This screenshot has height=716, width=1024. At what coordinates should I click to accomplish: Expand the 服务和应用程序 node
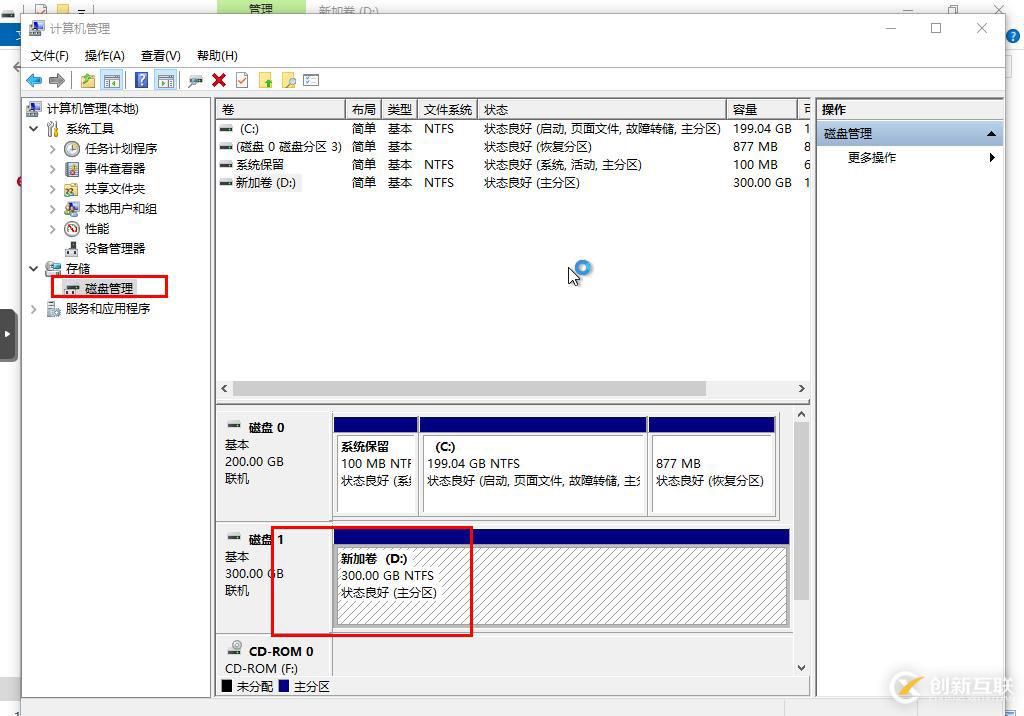click(33, 308)
